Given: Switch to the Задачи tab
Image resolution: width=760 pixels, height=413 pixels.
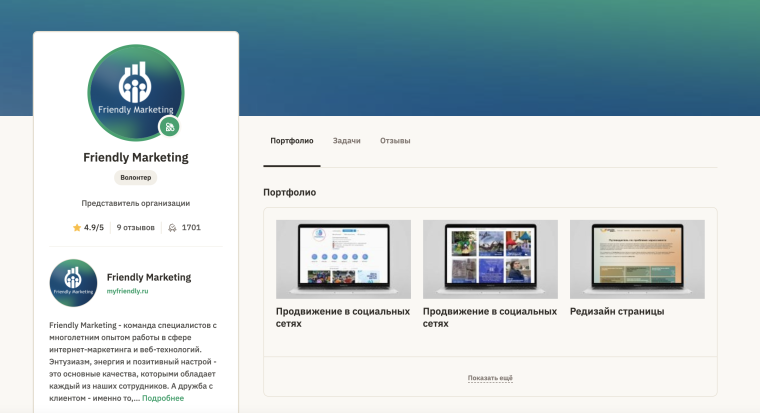Looking at the screenshot, I should pos(347,141).
